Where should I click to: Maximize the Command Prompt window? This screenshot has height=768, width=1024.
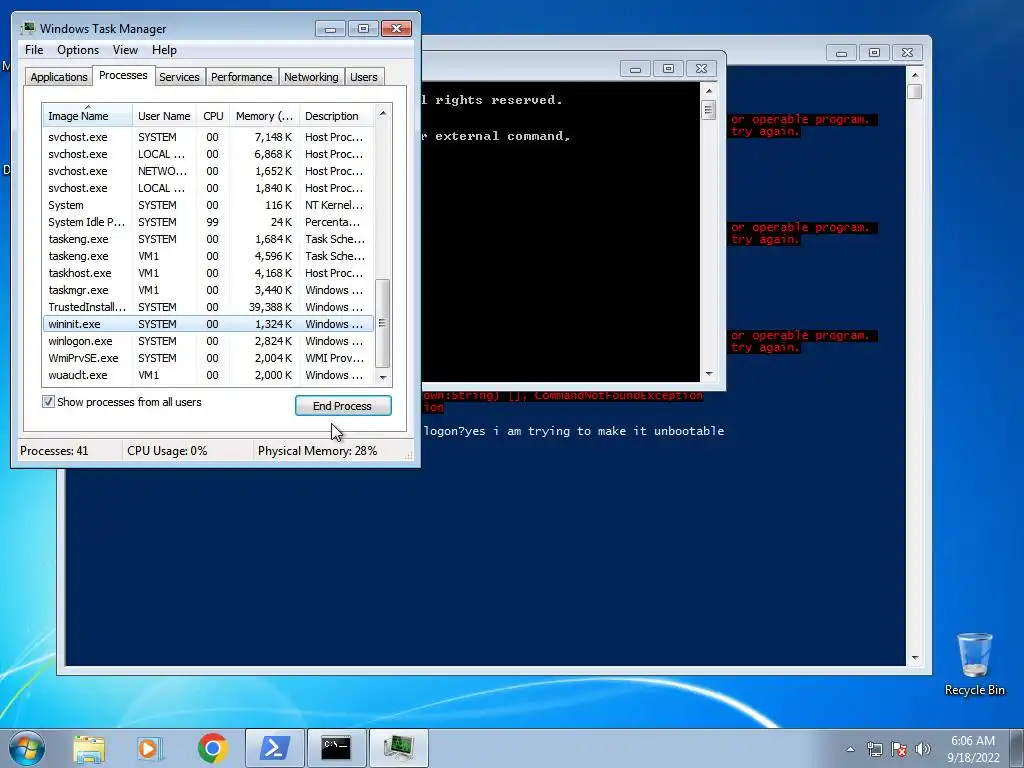pos(668,68)
